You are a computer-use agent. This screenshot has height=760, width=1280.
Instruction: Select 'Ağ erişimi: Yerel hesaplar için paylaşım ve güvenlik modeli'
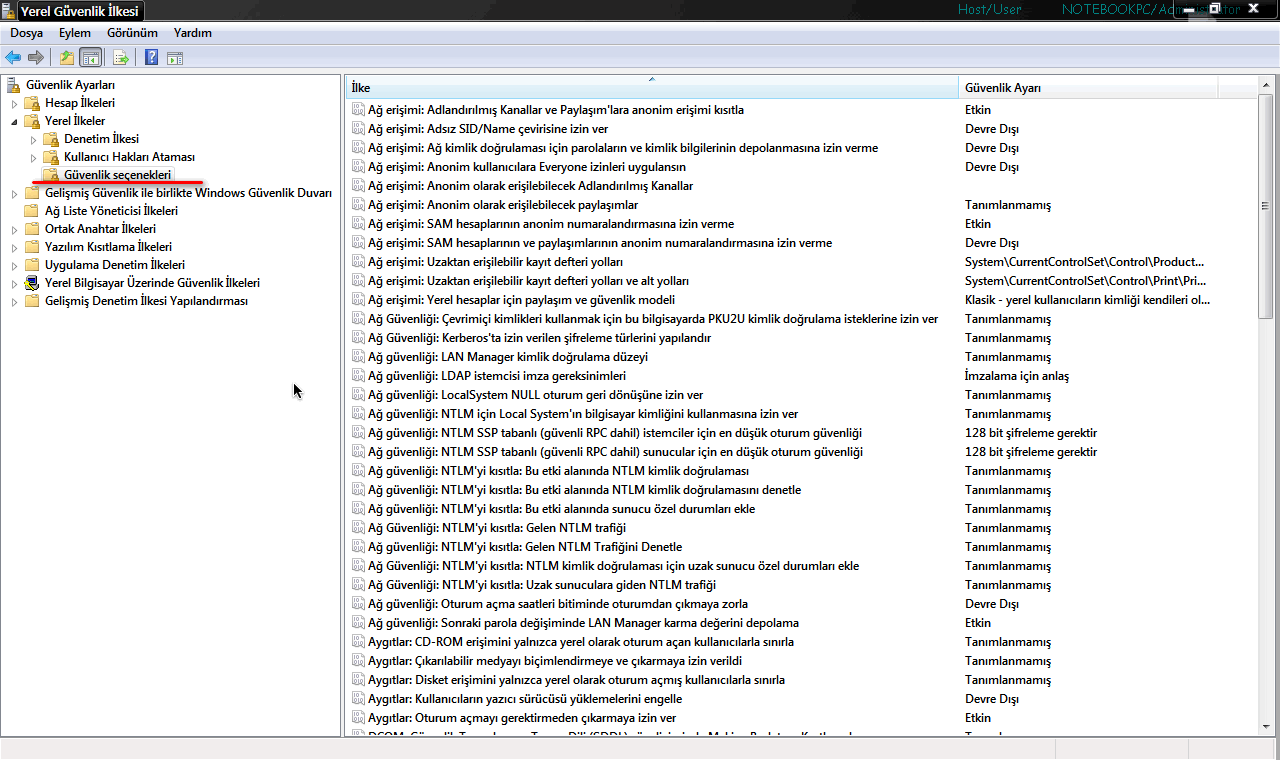(x=521, y=300)
